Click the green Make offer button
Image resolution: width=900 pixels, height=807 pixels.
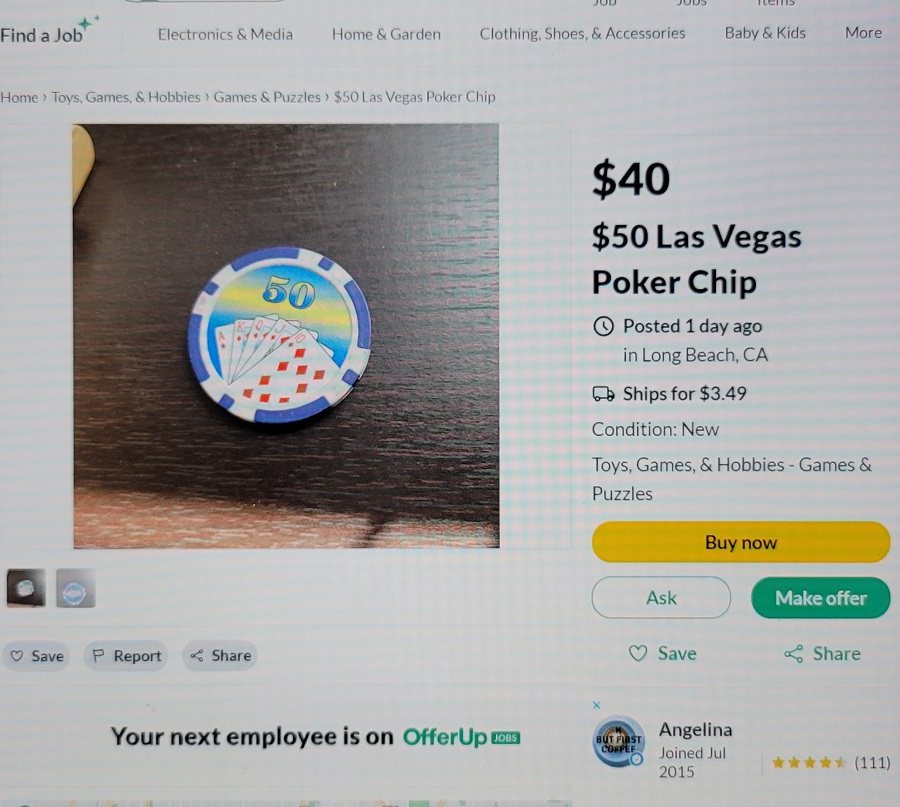(821, 598)
